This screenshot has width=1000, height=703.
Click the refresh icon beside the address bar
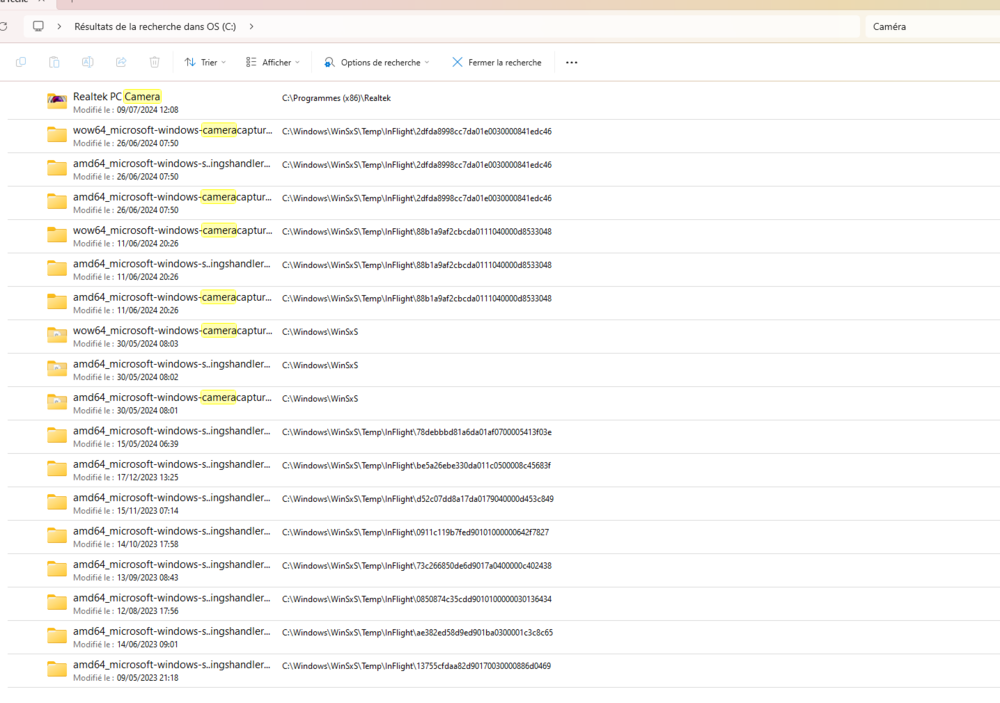4,27
